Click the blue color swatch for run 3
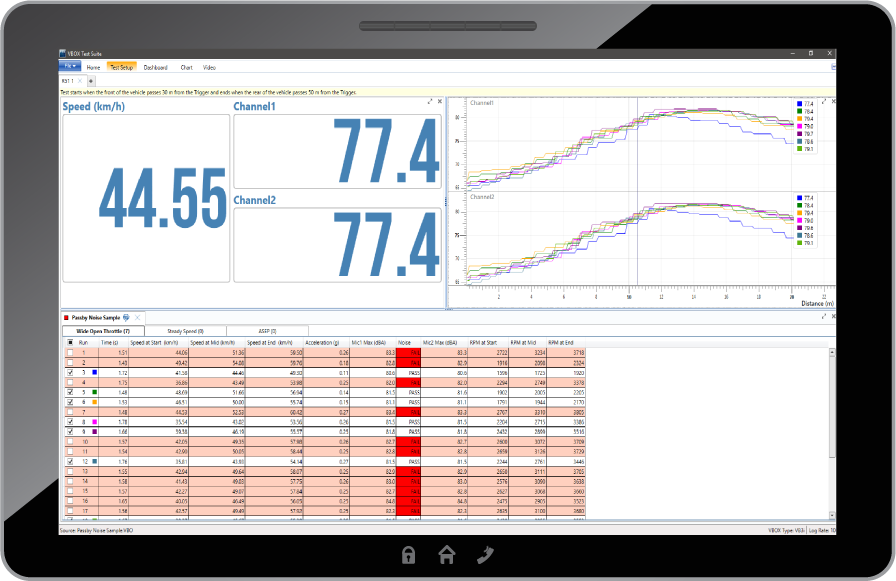896x581 pixels. 94,371
